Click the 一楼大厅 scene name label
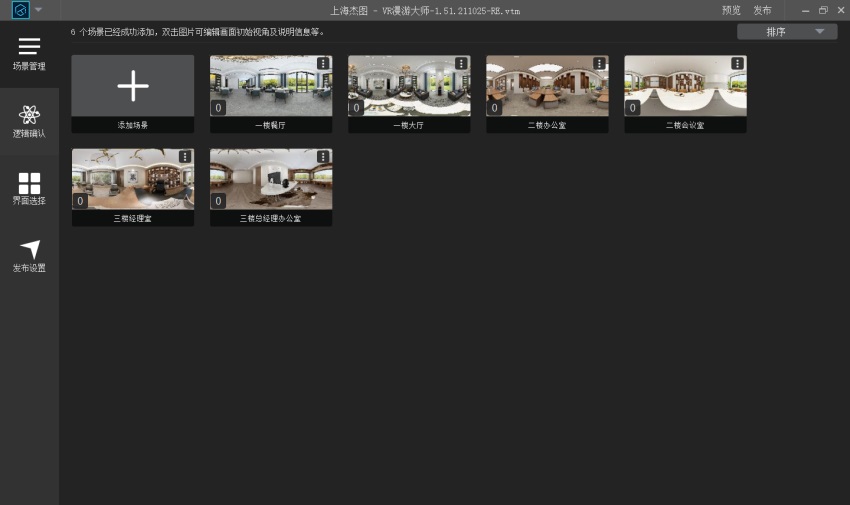This screenshot has height=505, width=850. [409, 125]
